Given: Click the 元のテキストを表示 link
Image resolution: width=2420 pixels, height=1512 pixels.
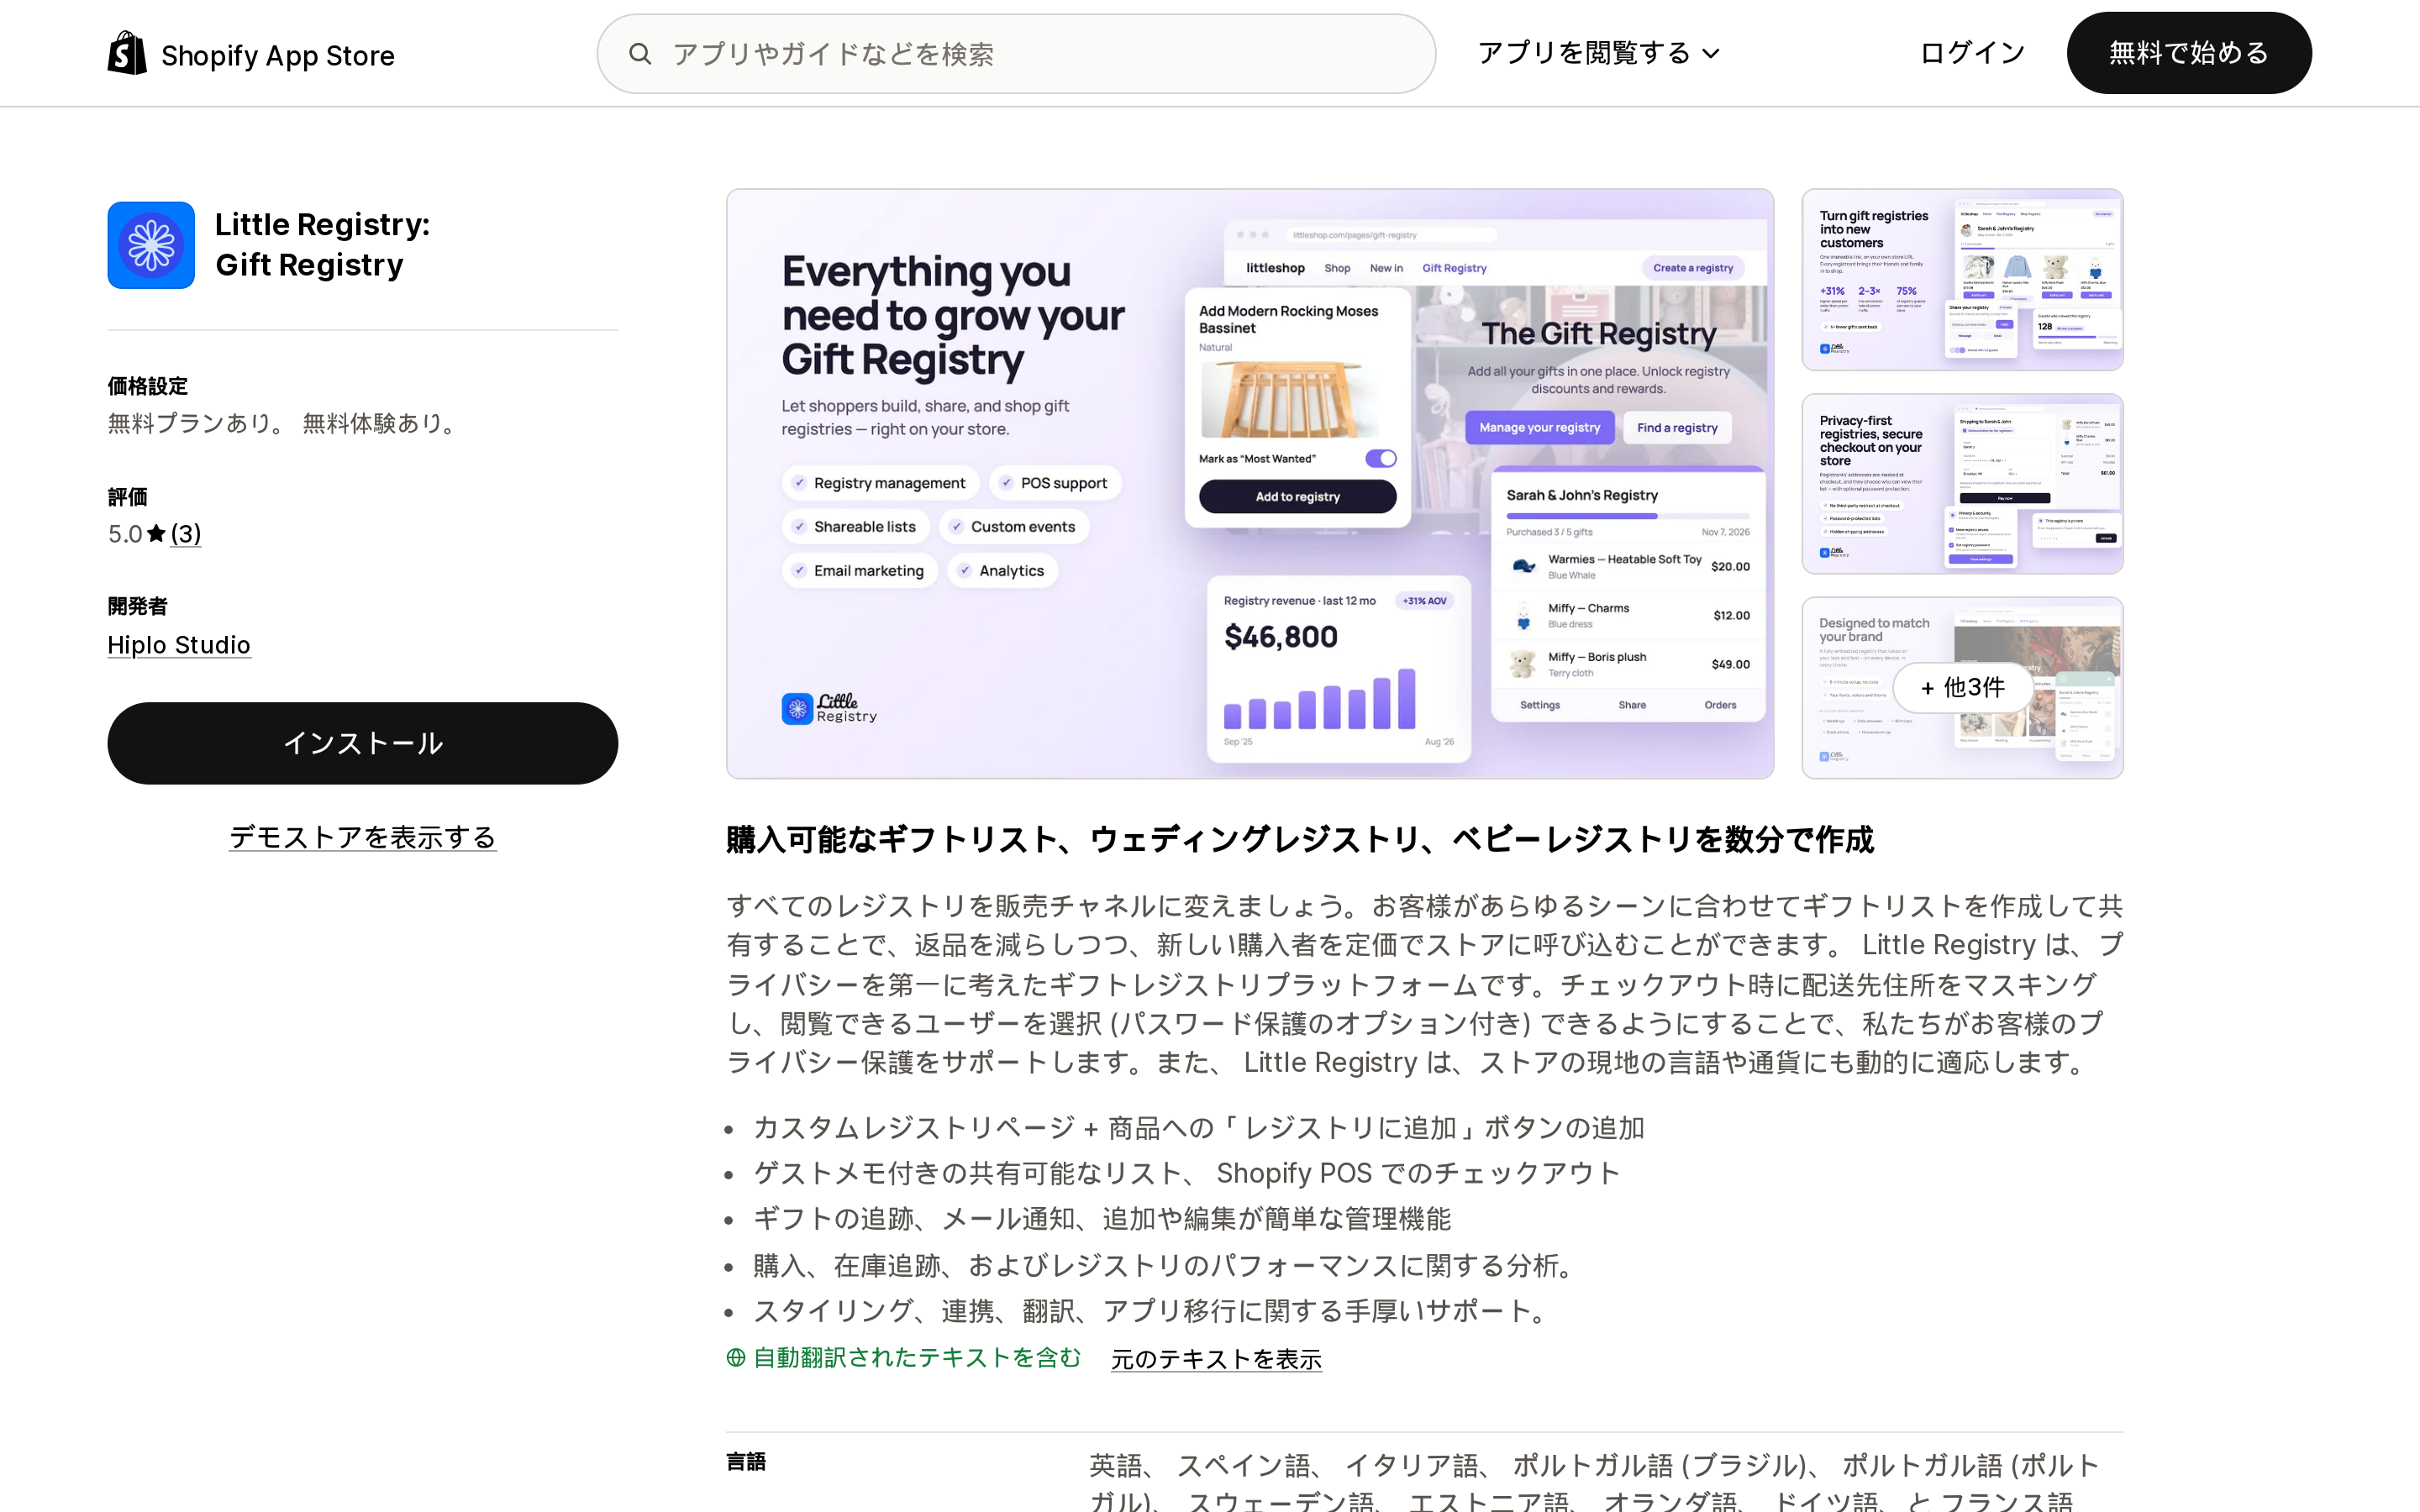Looking at the screenshot, I should click(x=1216, y=1359).
